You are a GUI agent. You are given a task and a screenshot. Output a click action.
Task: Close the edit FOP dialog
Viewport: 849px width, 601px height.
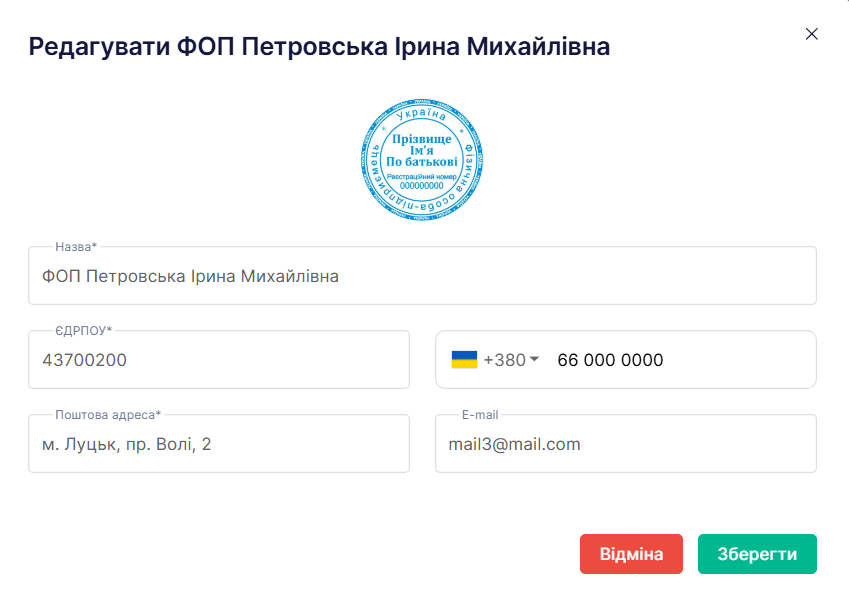click(812, 34)
